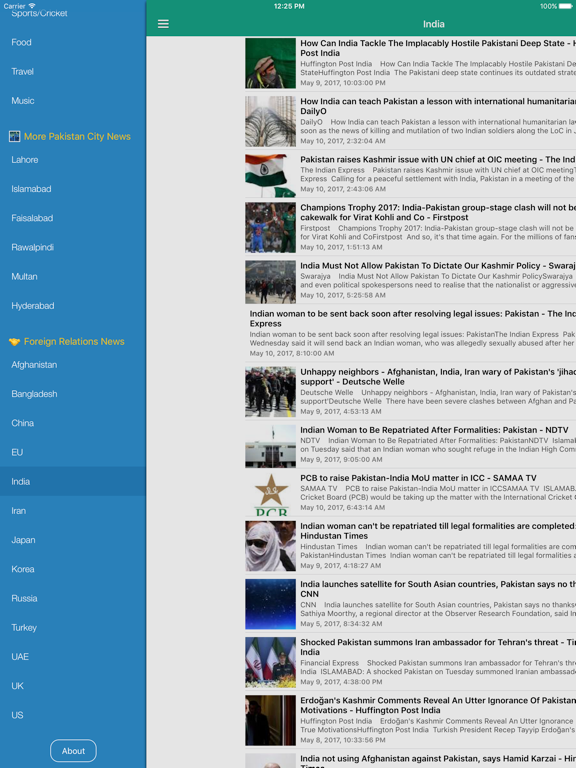Open Afghanistan foreign relations news
The height and width of the screenshot is (768, 576).
pos(72,365)
